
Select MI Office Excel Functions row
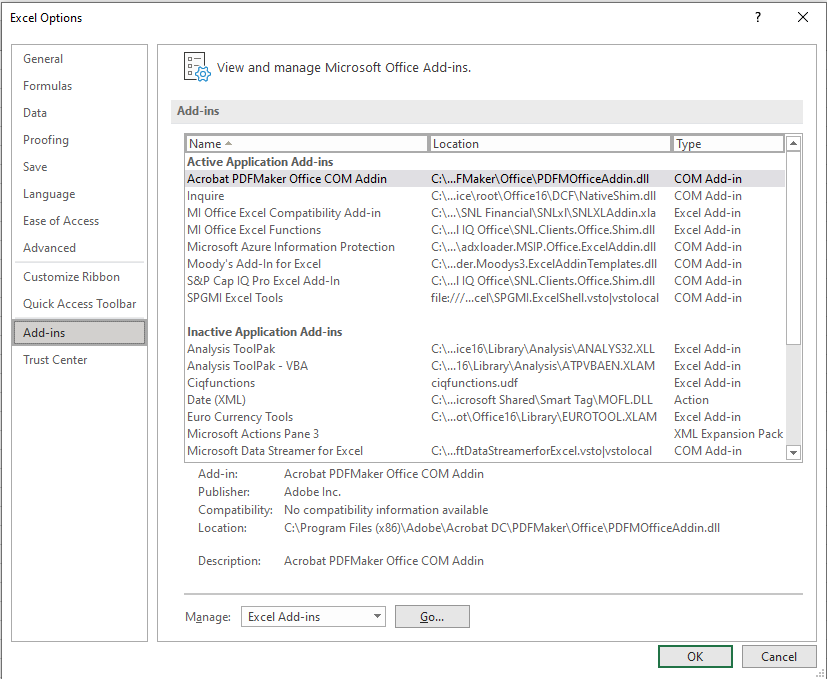point(485,229)
